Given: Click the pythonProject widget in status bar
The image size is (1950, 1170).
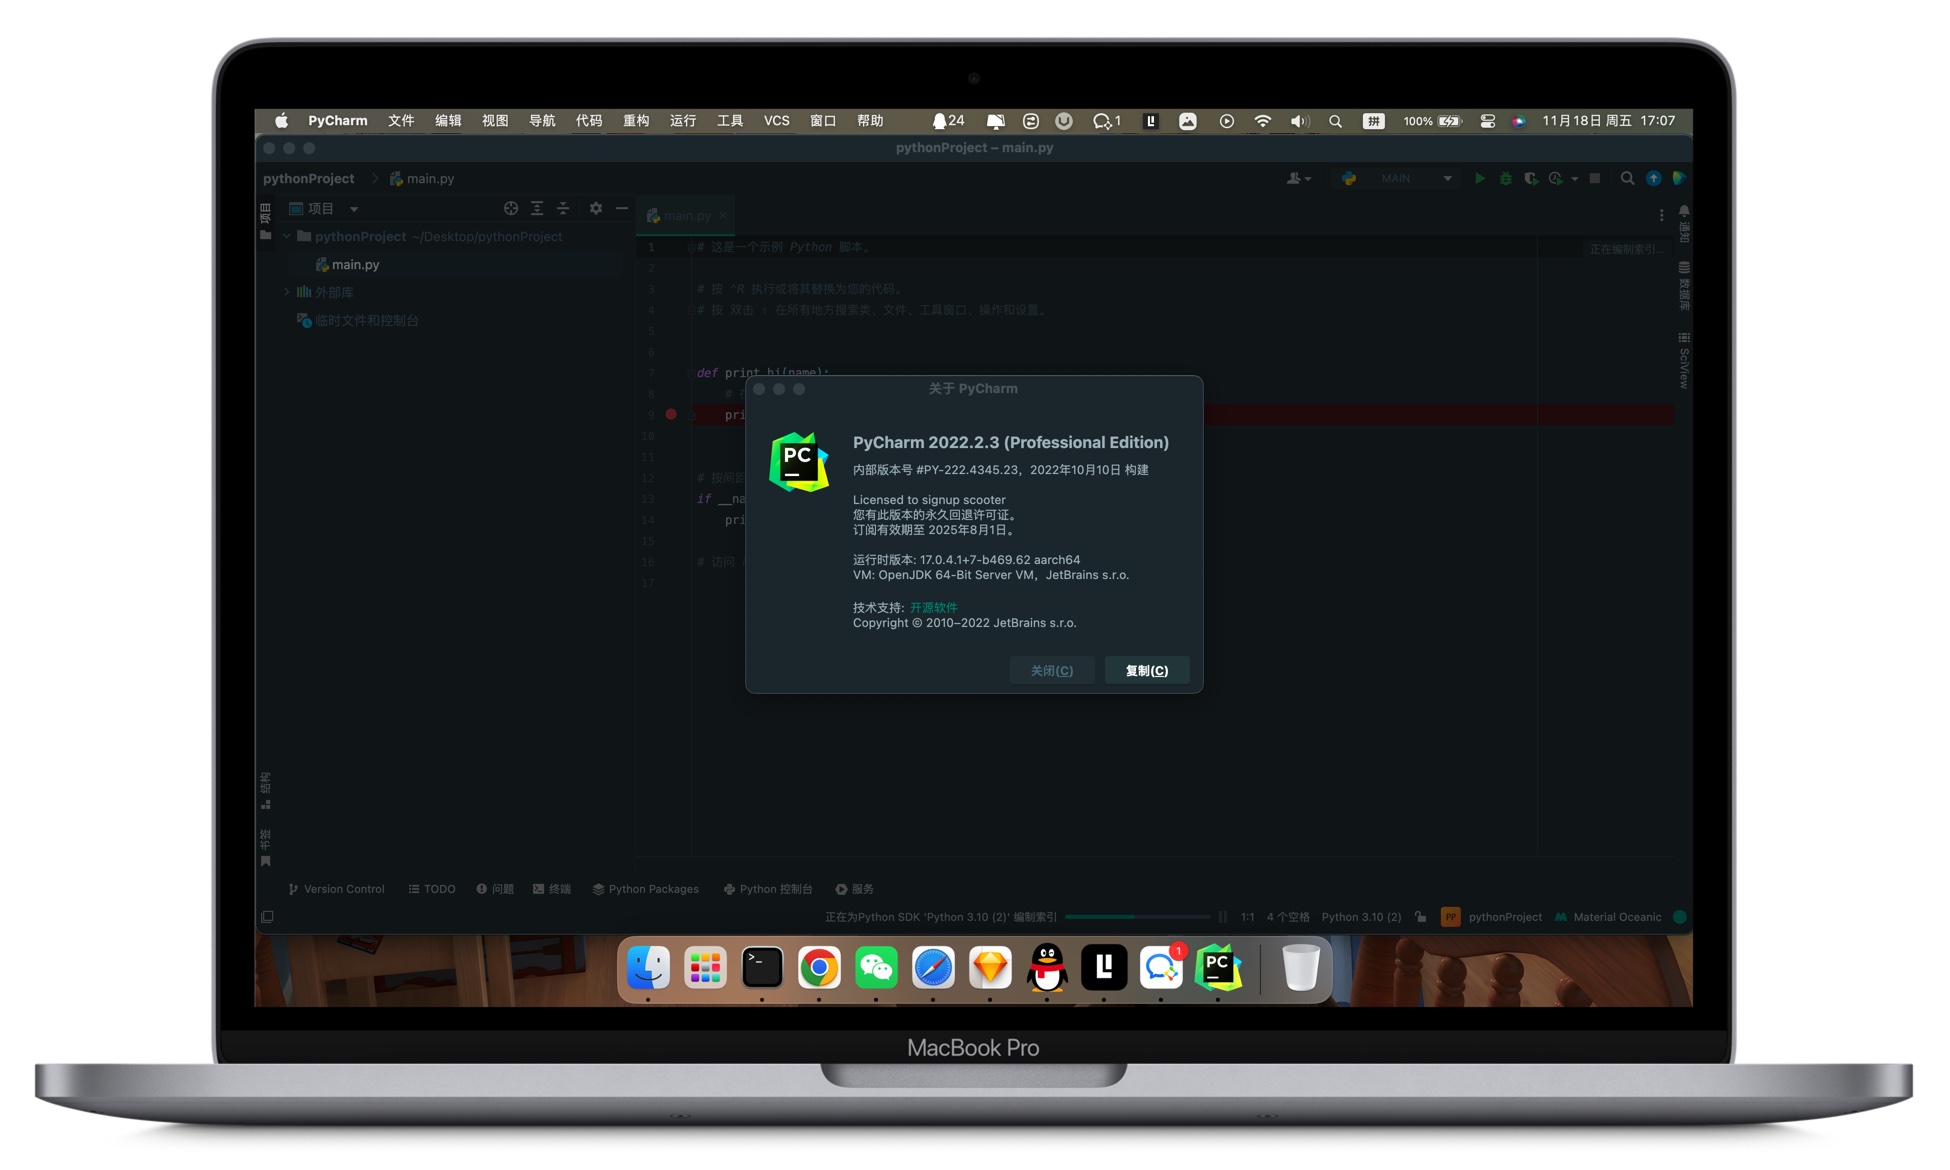Looking at the screenshot, I should pos(1492,917).
